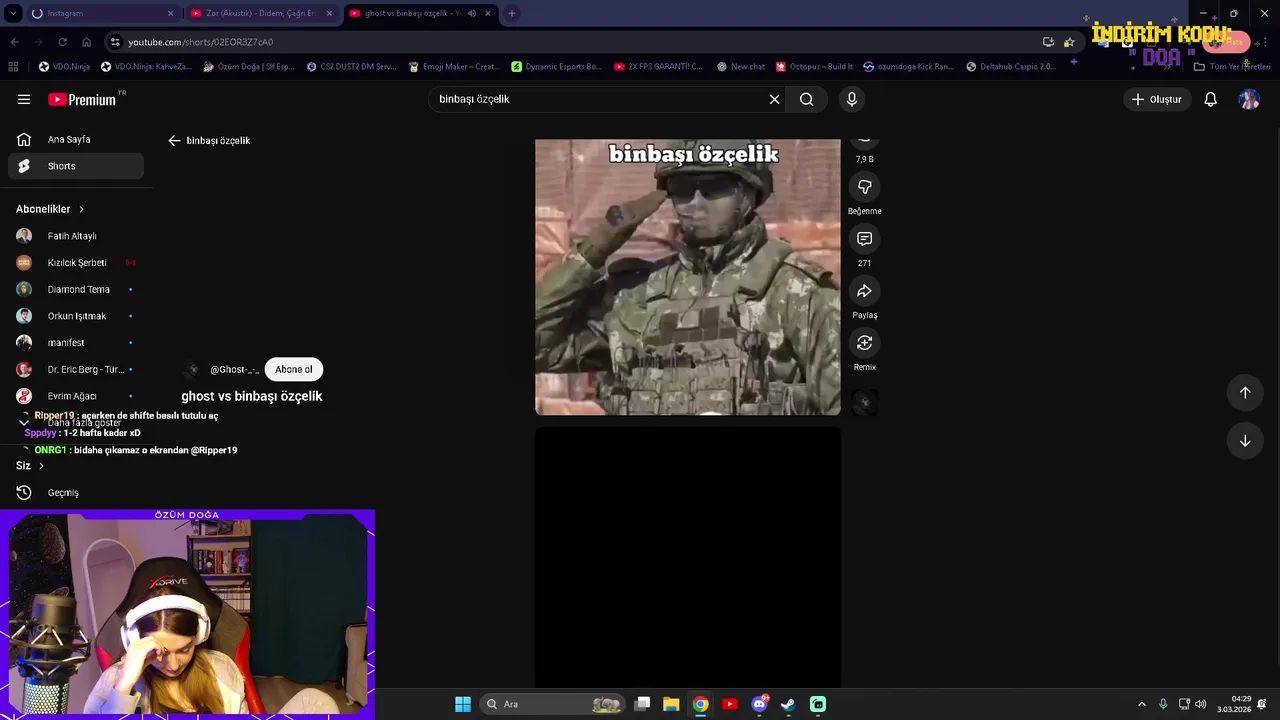Bookmark this page with the star icon

coord(1069,42)
